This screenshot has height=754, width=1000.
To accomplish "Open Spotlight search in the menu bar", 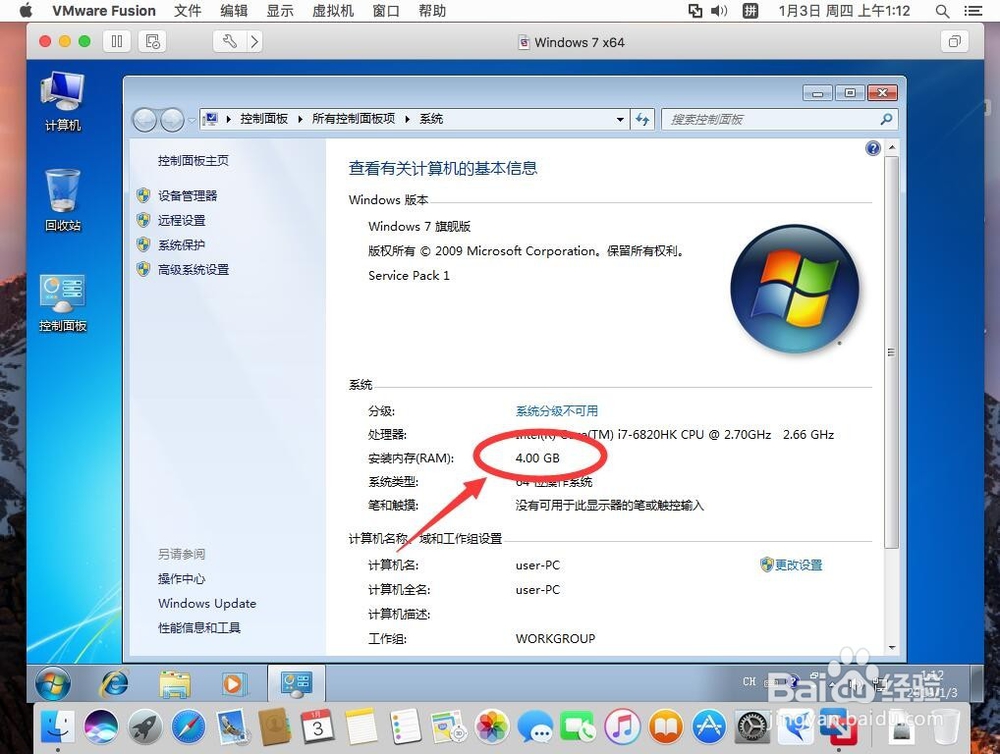I will [942, 11].
